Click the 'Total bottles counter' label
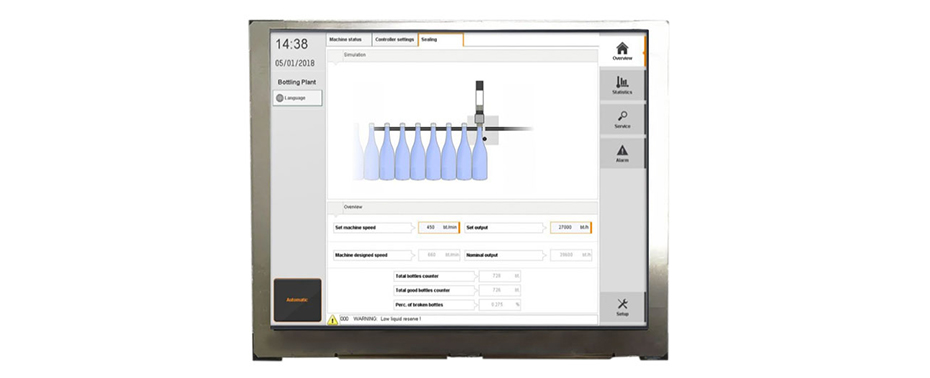930x378 pixels. 417,276
